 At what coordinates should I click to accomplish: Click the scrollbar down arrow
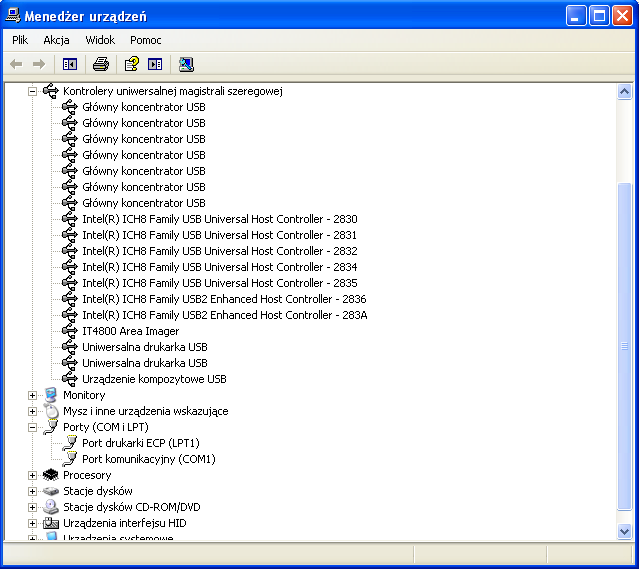pos(624,531)
